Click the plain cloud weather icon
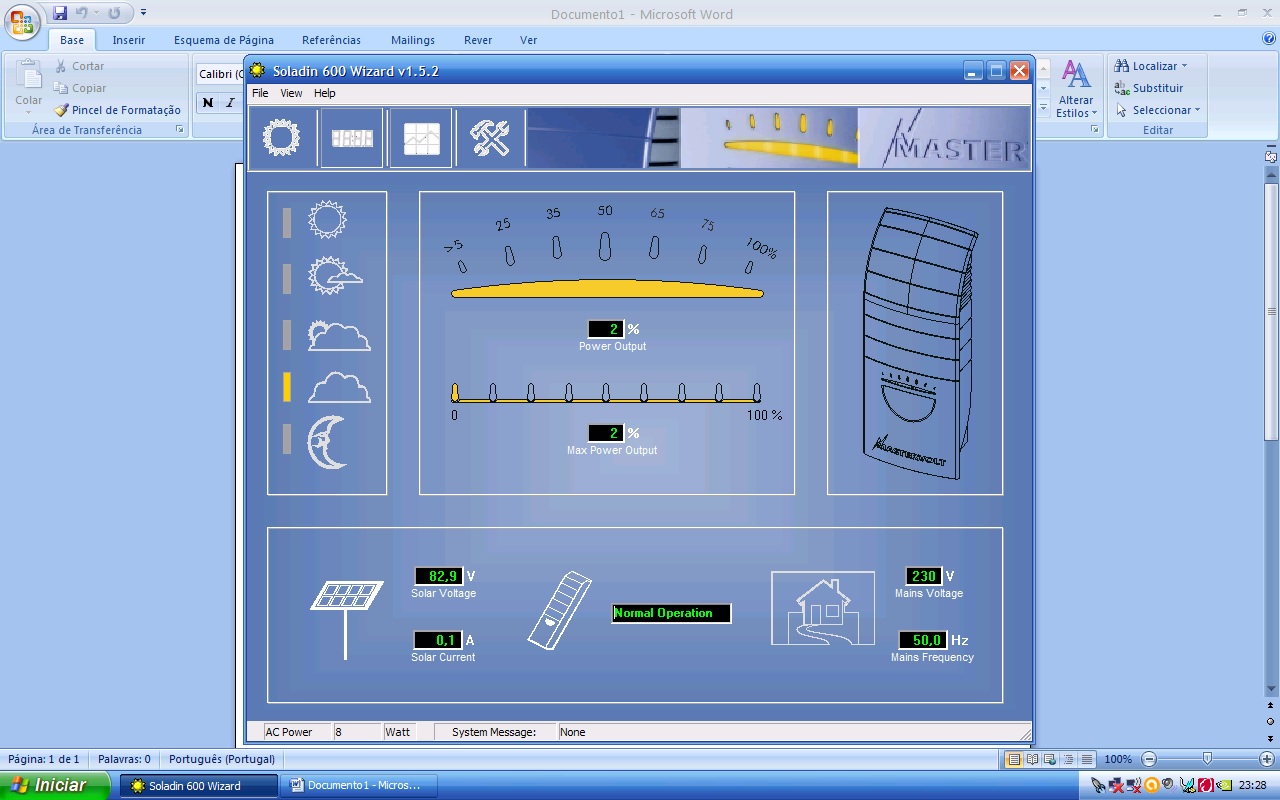The height and width of the screenshot is (800, 1280). pos(339,387)
